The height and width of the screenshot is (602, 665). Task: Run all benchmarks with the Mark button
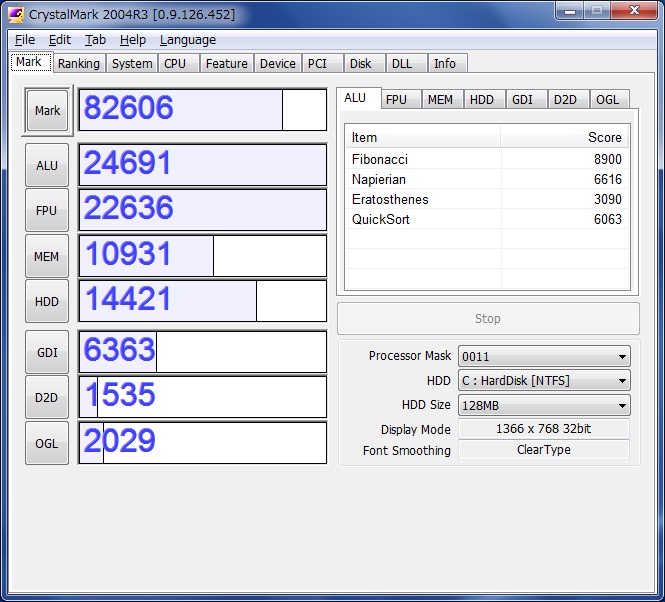[47, 110]
